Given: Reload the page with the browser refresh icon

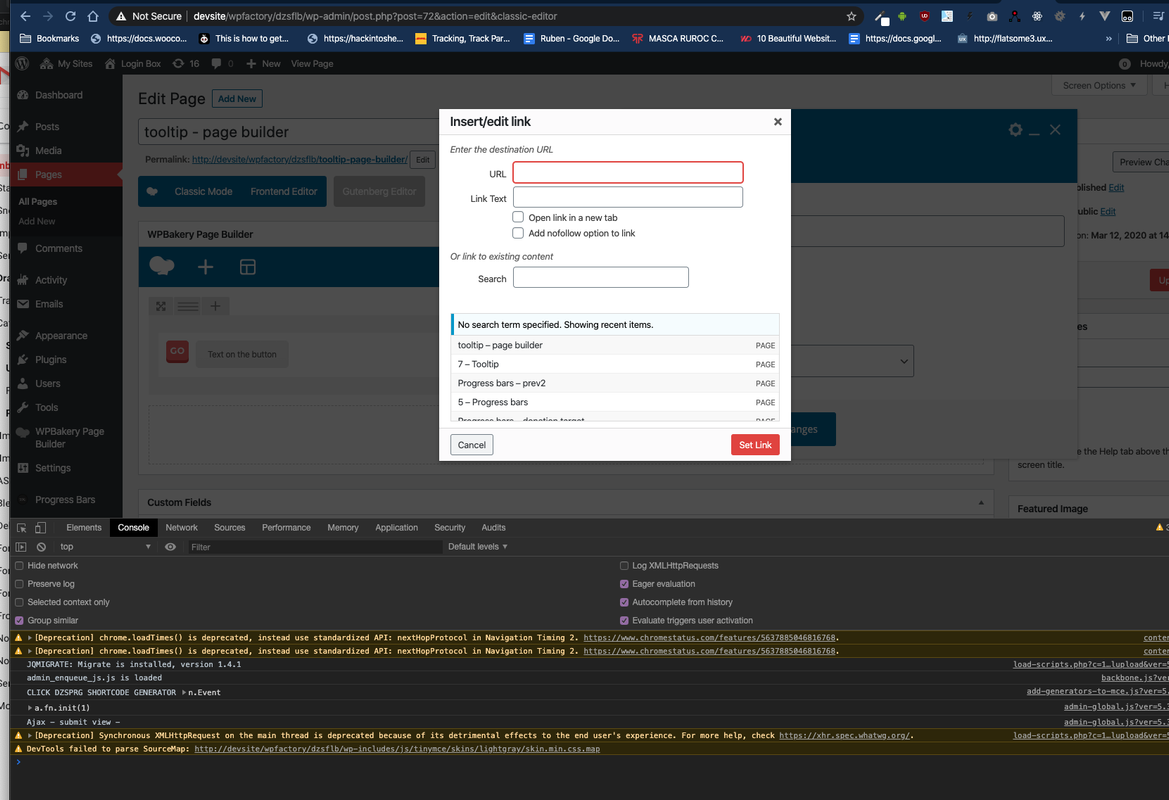Looking at the screenshot, I should pos(70,16).
